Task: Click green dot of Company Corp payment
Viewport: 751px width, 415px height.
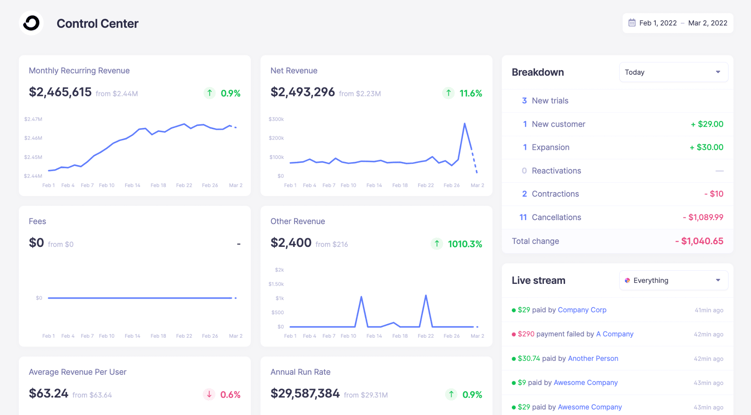Action: tap(514, 311)
